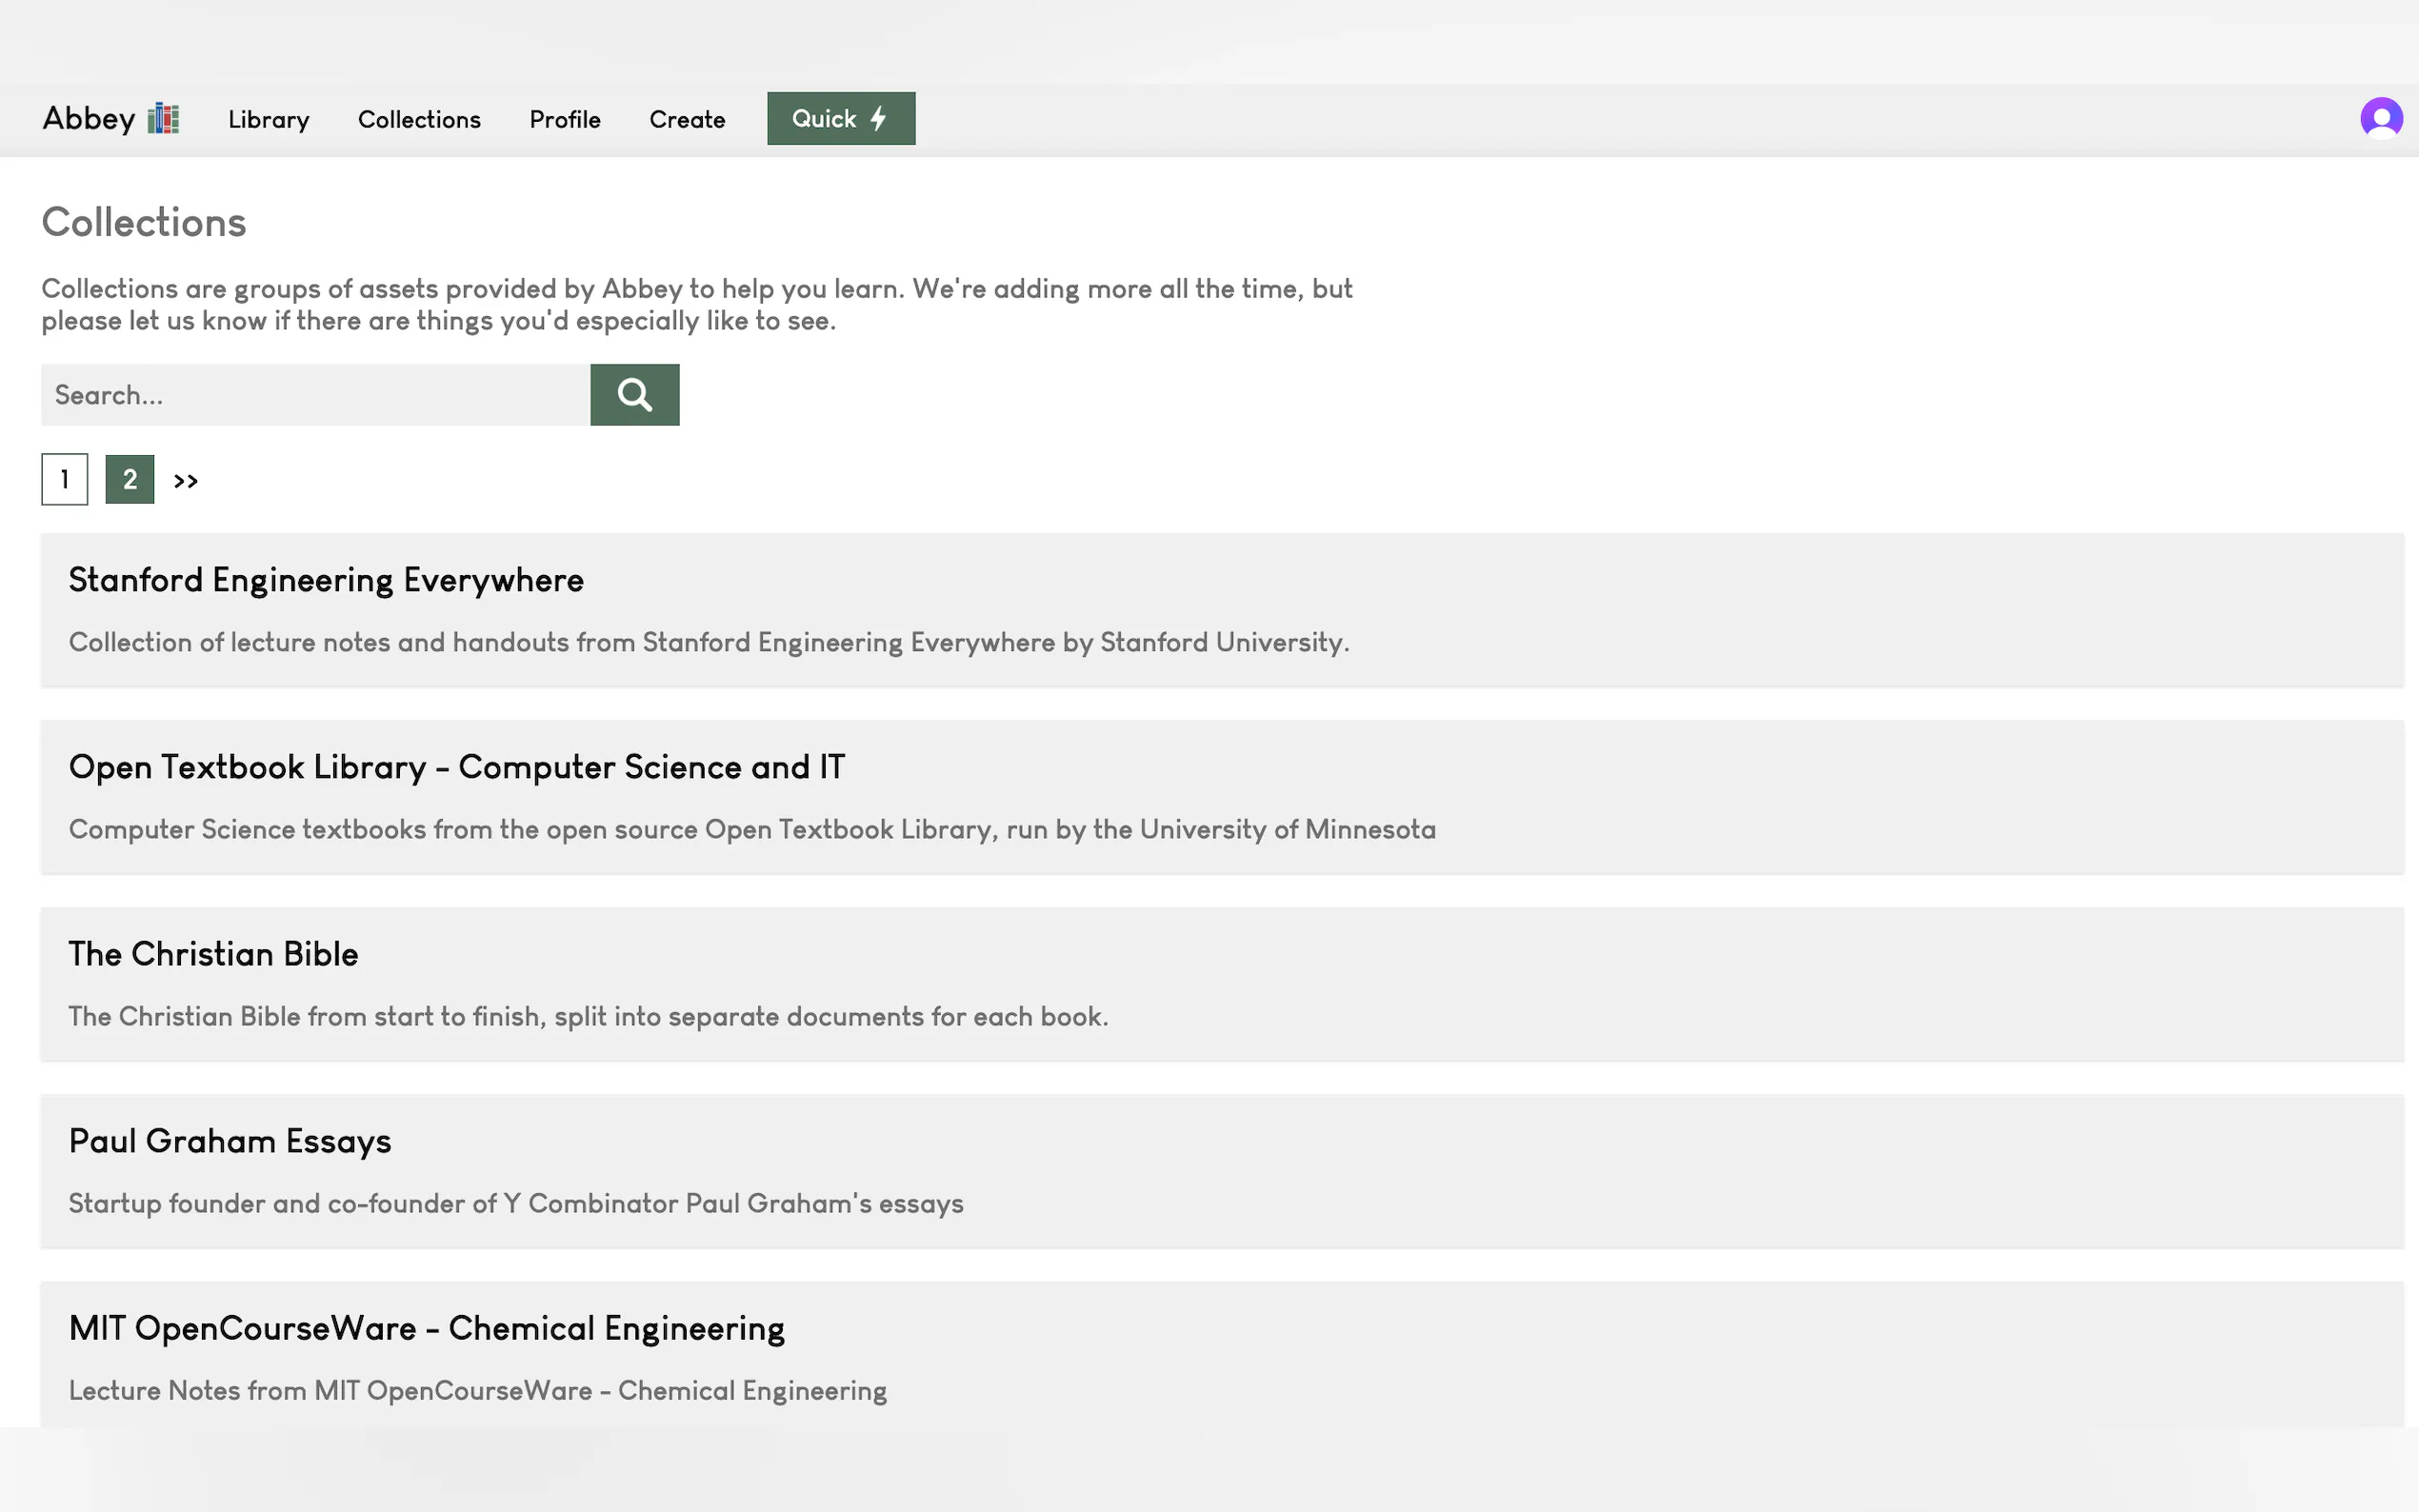Focus the collections Search field
This screenshot has height=1512, width=2419.
tap(315, 395)
